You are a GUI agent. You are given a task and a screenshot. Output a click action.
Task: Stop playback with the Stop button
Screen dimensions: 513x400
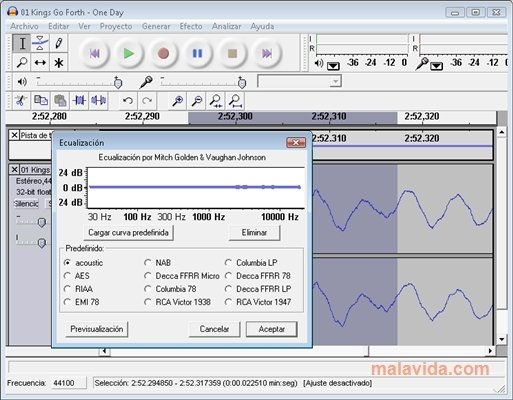pyautogui.click(x=232, y=53)
